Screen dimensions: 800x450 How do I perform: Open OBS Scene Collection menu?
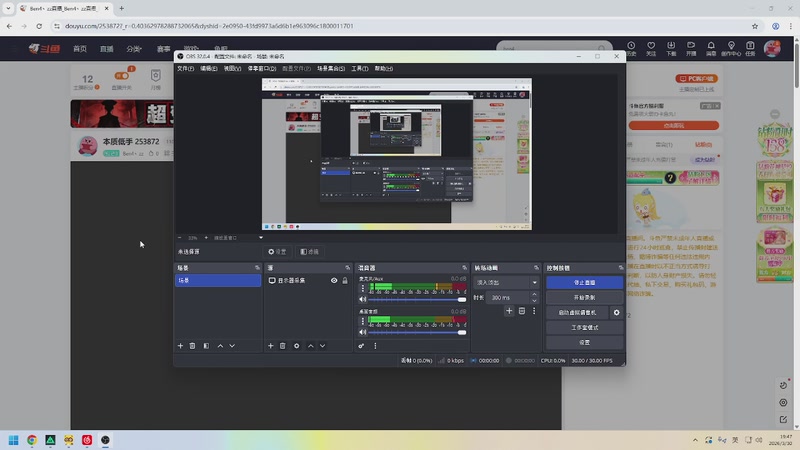click(331, 68)
